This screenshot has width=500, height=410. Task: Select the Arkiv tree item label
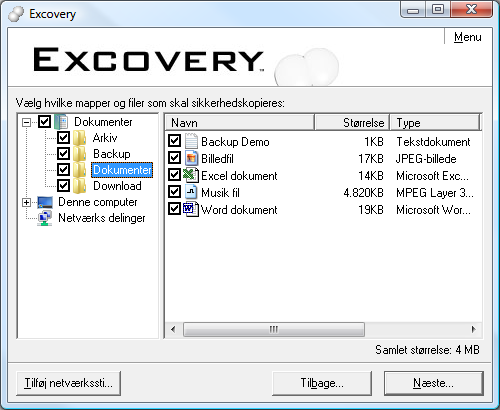pyautogui.click(x=105, y=138)
